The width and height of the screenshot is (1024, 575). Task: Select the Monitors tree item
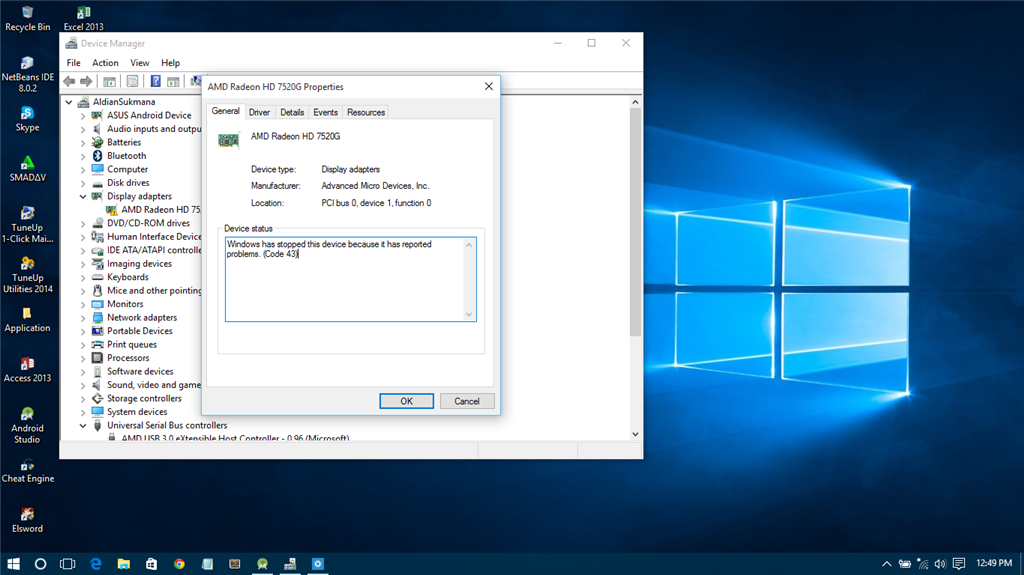(x=125, y=304)
